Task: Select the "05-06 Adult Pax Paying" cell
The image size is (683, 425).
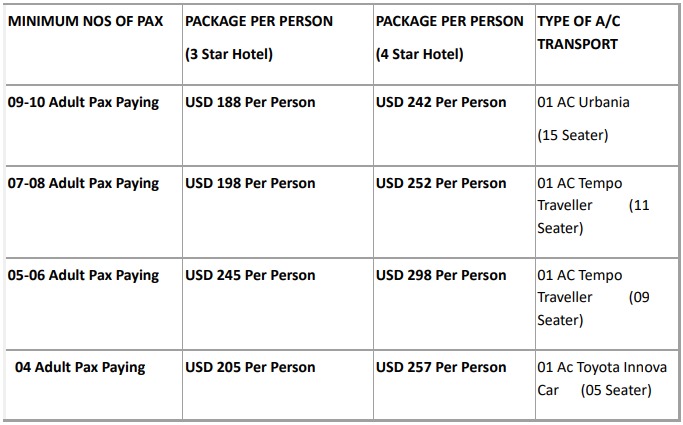Action: click(x=84, y=275)
